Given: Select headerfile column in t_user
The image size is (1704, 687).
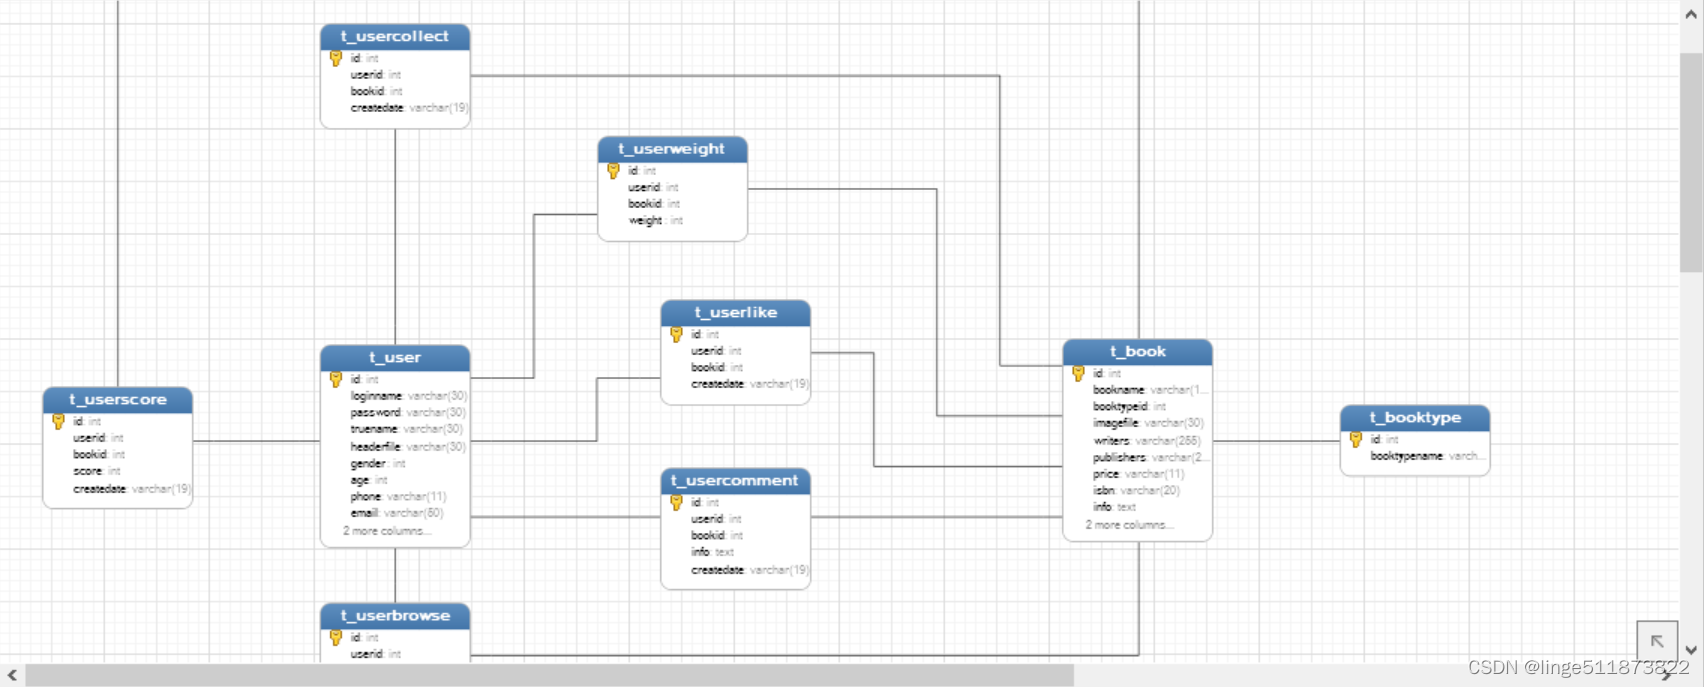Looking at the screenshot, I should (408, 447).
